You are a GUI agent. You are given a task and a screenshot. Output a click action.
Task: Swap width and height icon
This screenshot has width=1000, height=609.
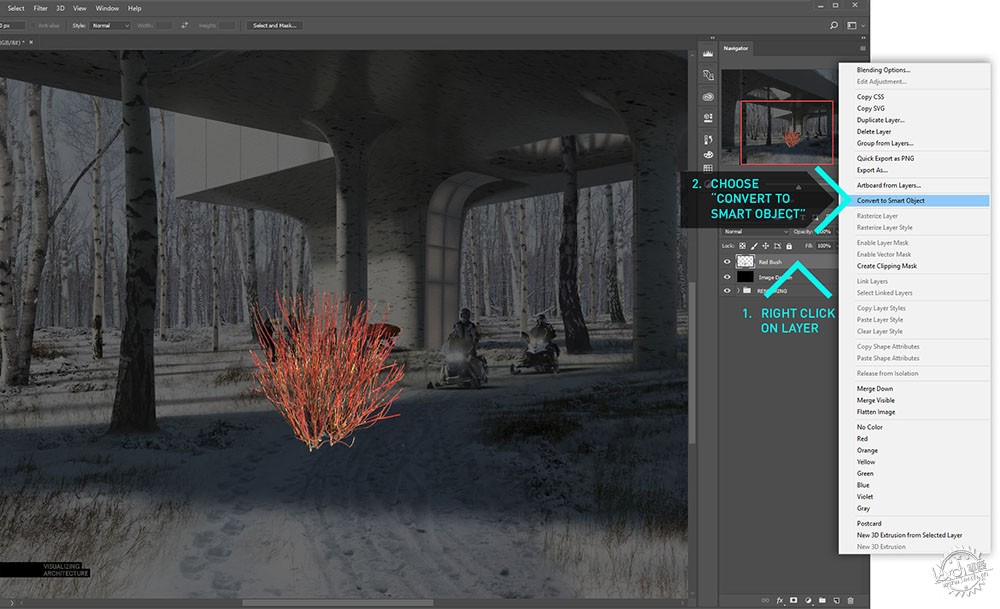point(184,26)
